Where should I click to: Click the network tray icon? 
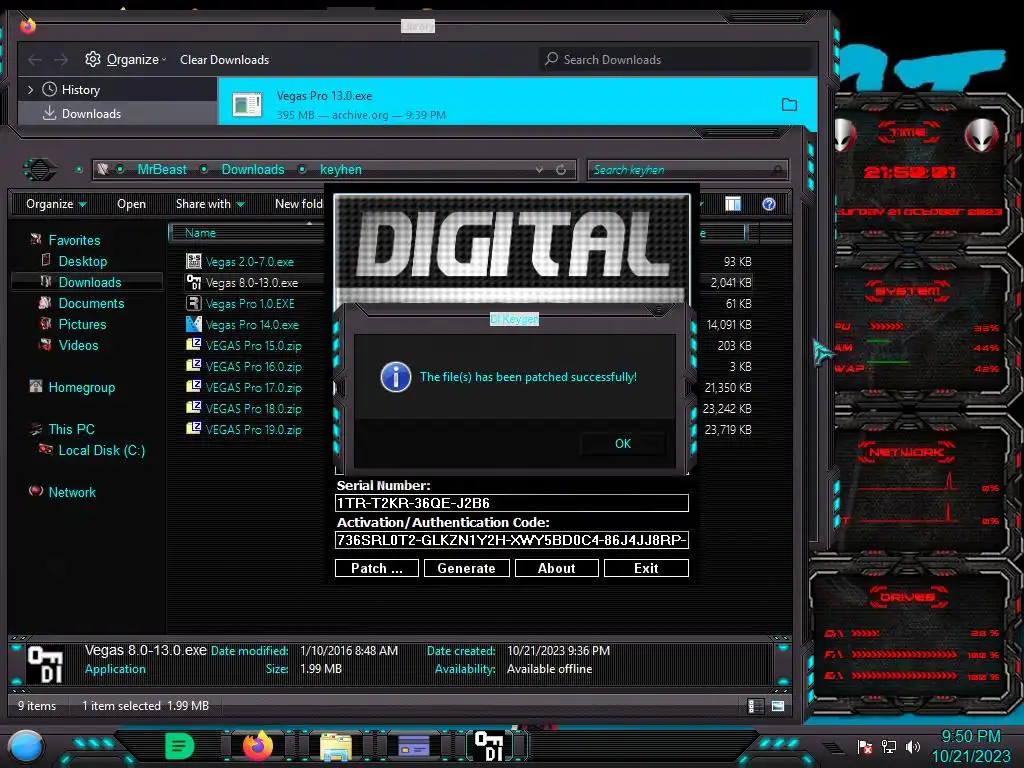point(889,746)
